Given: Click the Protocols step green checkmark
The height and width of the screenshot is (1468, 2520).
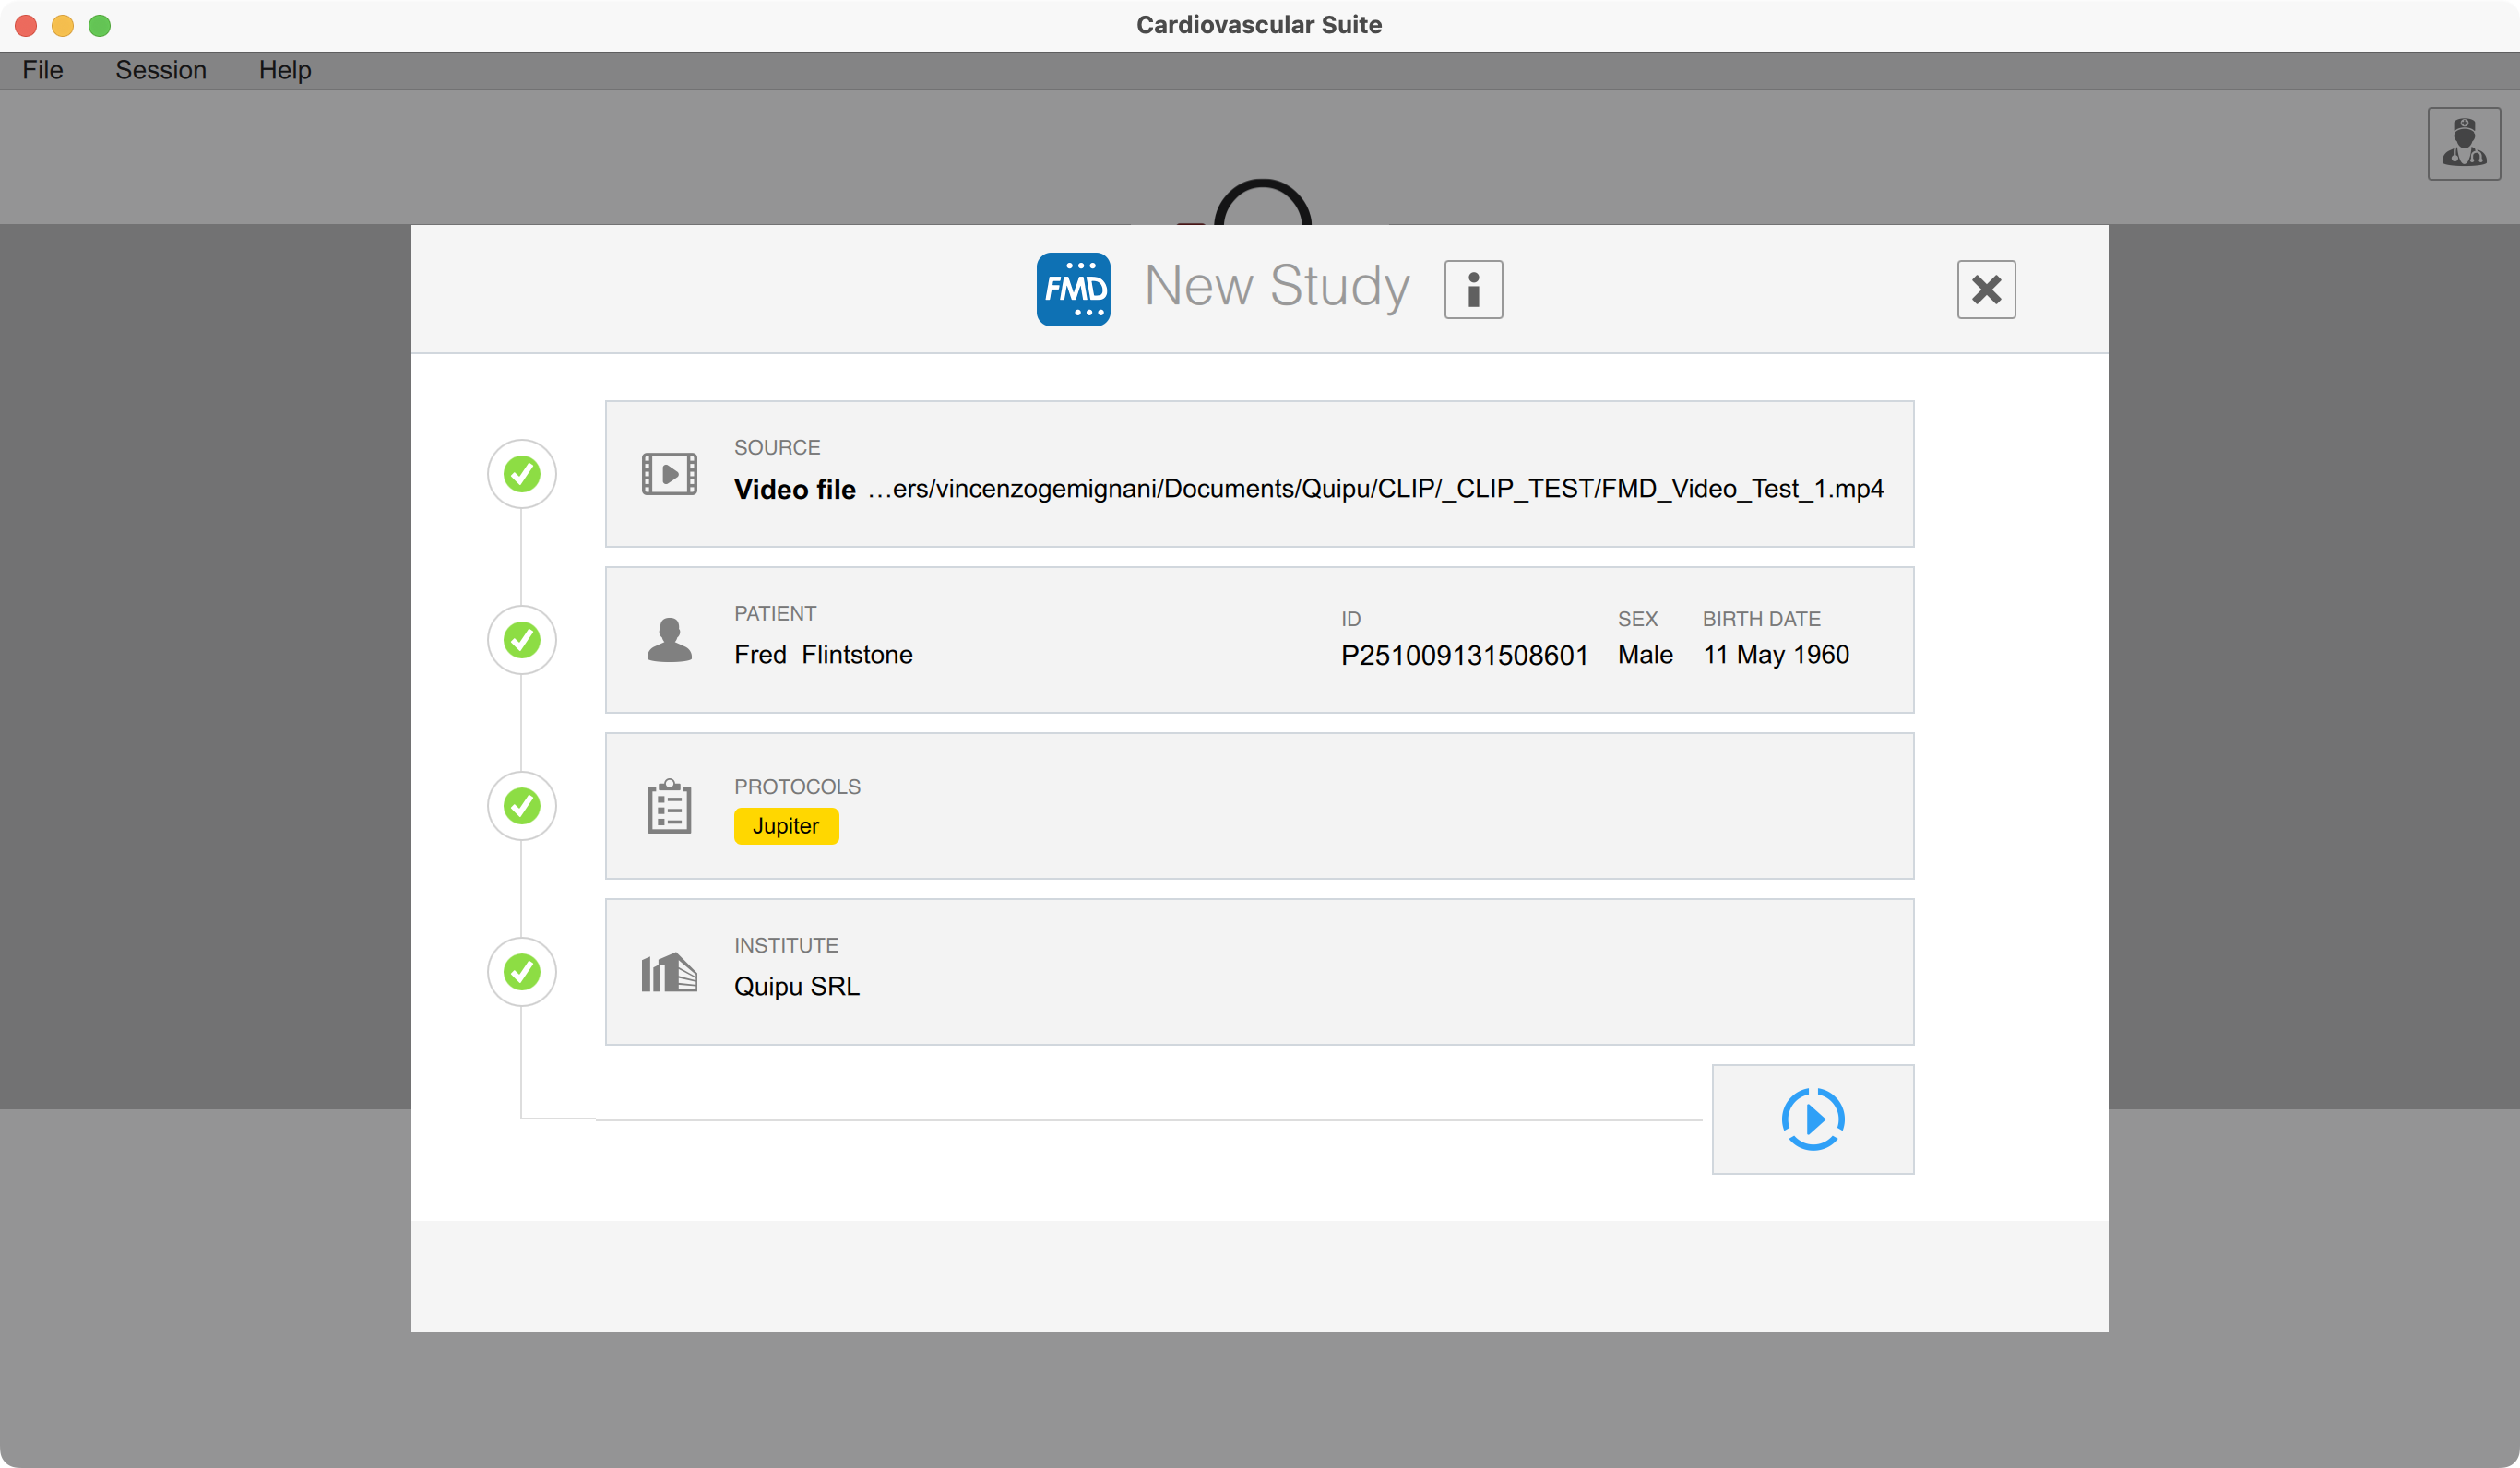Looking at the screenshot, I should 522,806.
